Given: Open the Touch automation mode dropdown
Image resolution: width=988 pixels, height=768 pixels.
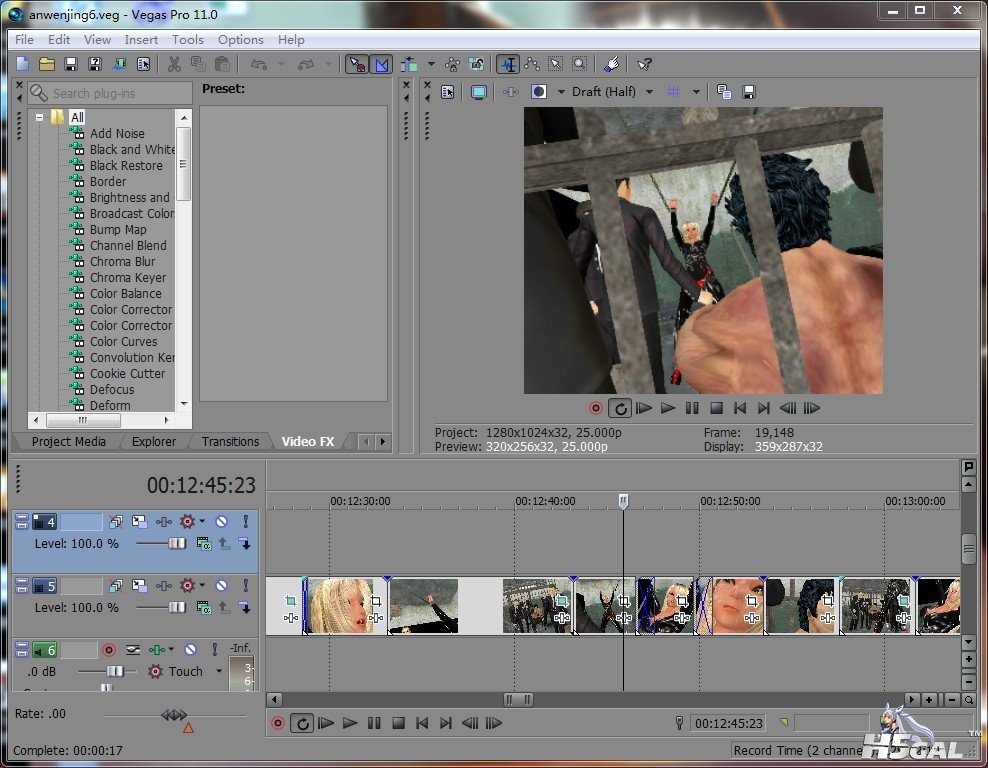Looking at the screenshot, I should 219,671.
